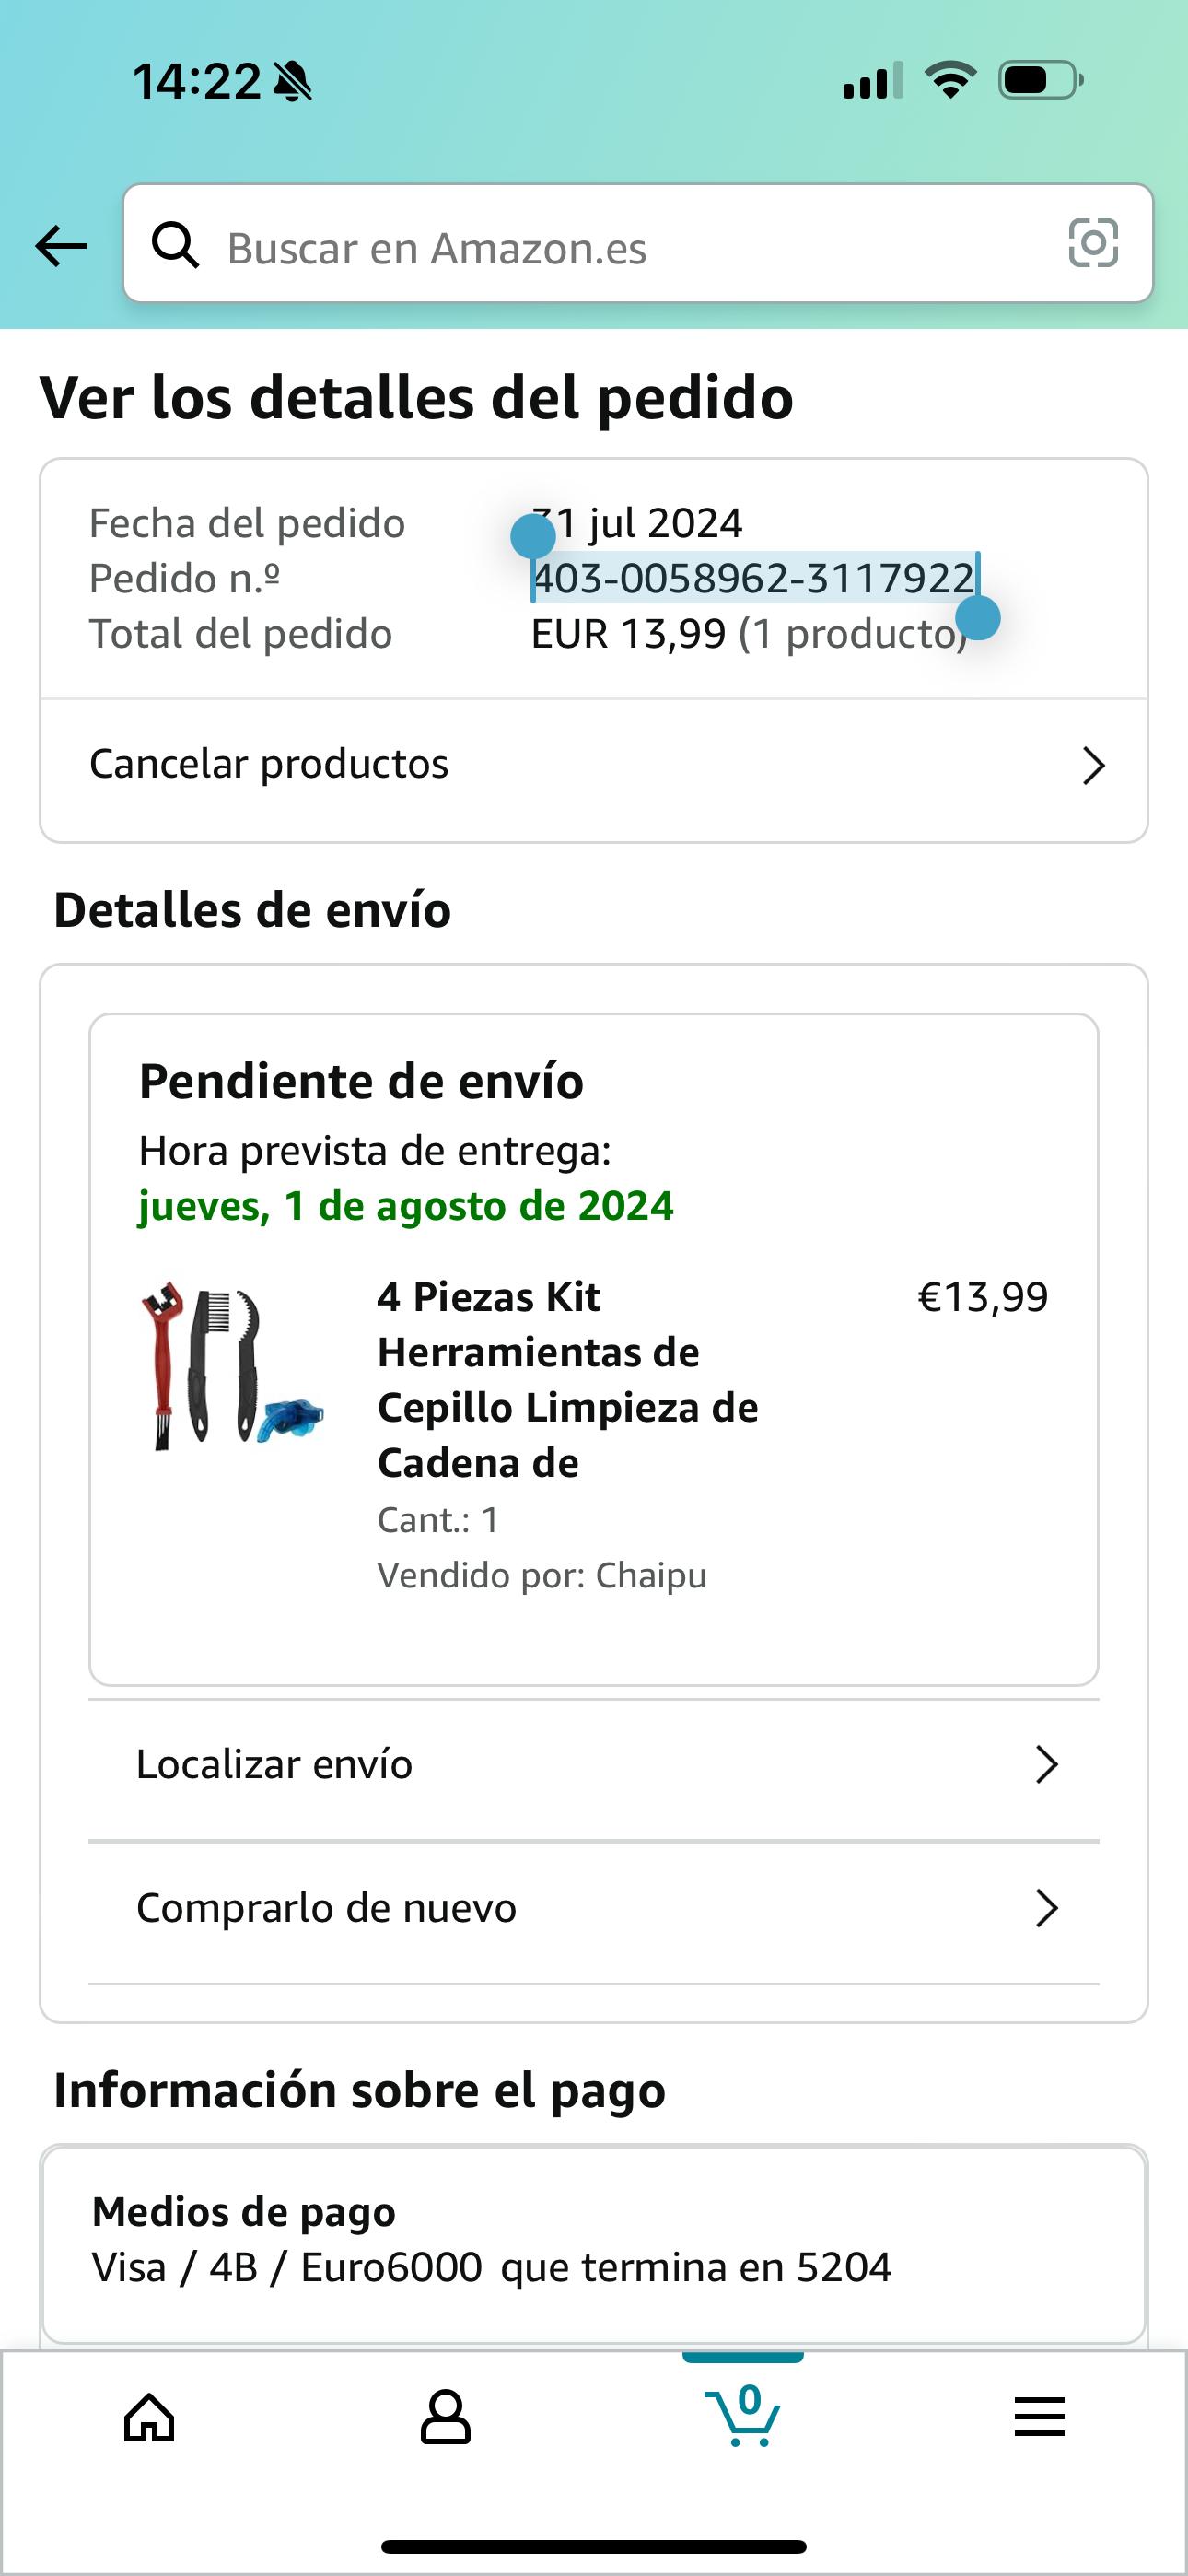
Task: Tap Comprarlo de nuevo link
Action: (326, 1908)
